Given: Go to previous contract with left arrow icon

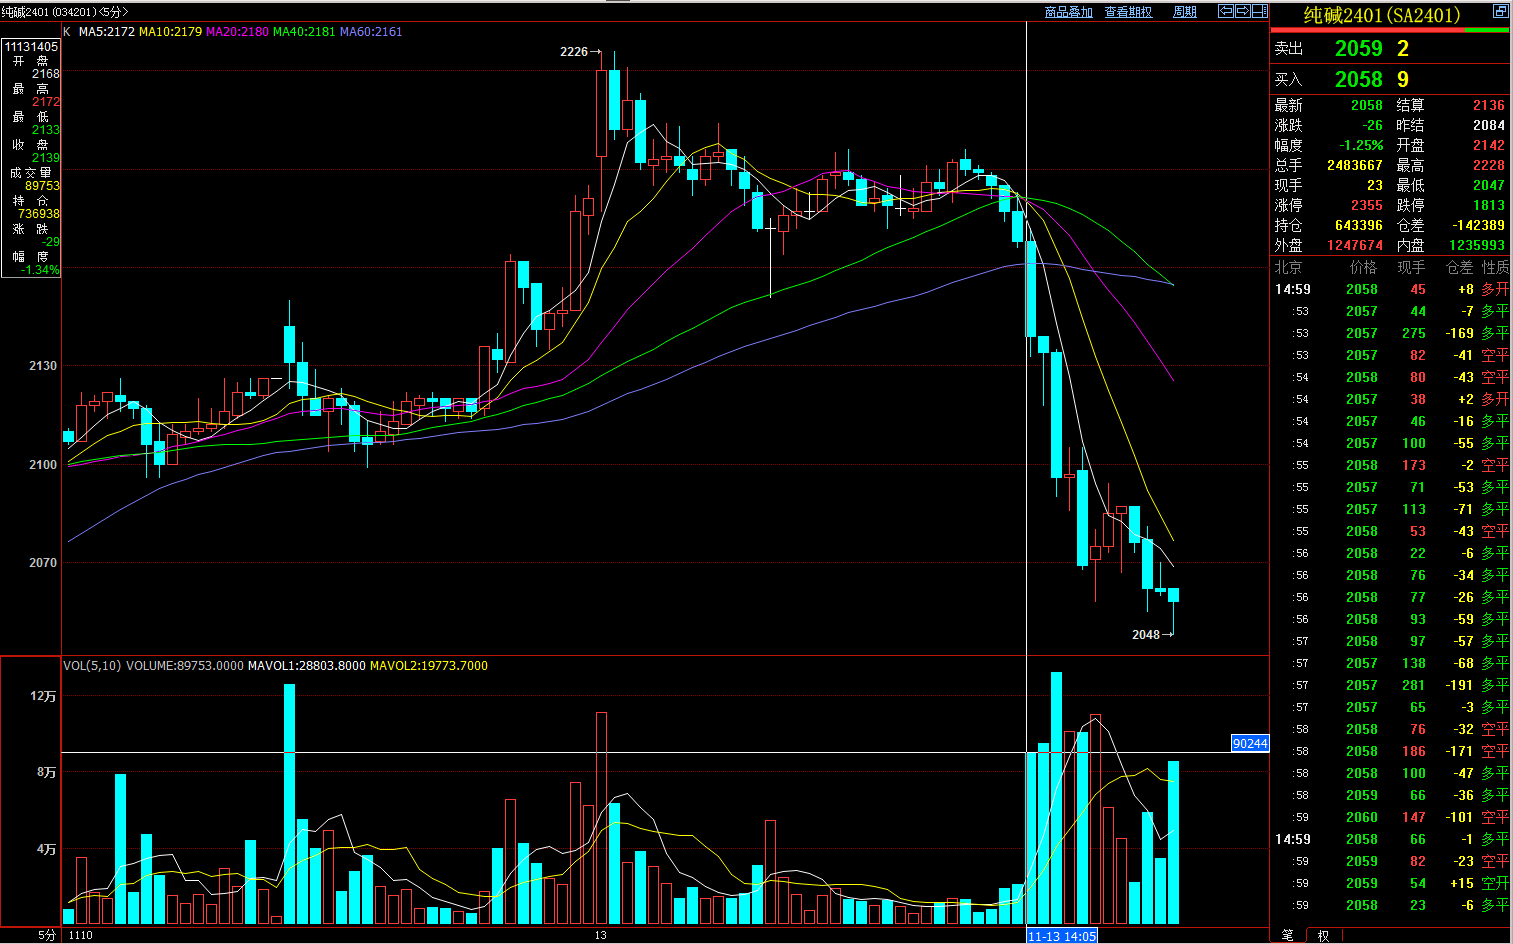Looking at the screenshot, I should 1225,11.
